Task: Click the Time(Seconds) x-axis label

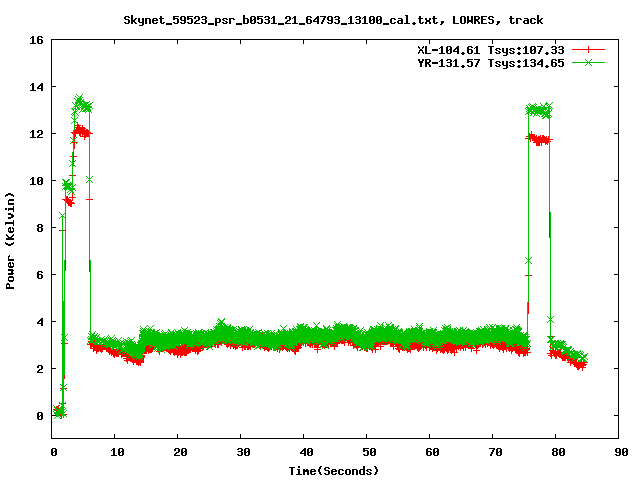Action: tap(334, 471)
